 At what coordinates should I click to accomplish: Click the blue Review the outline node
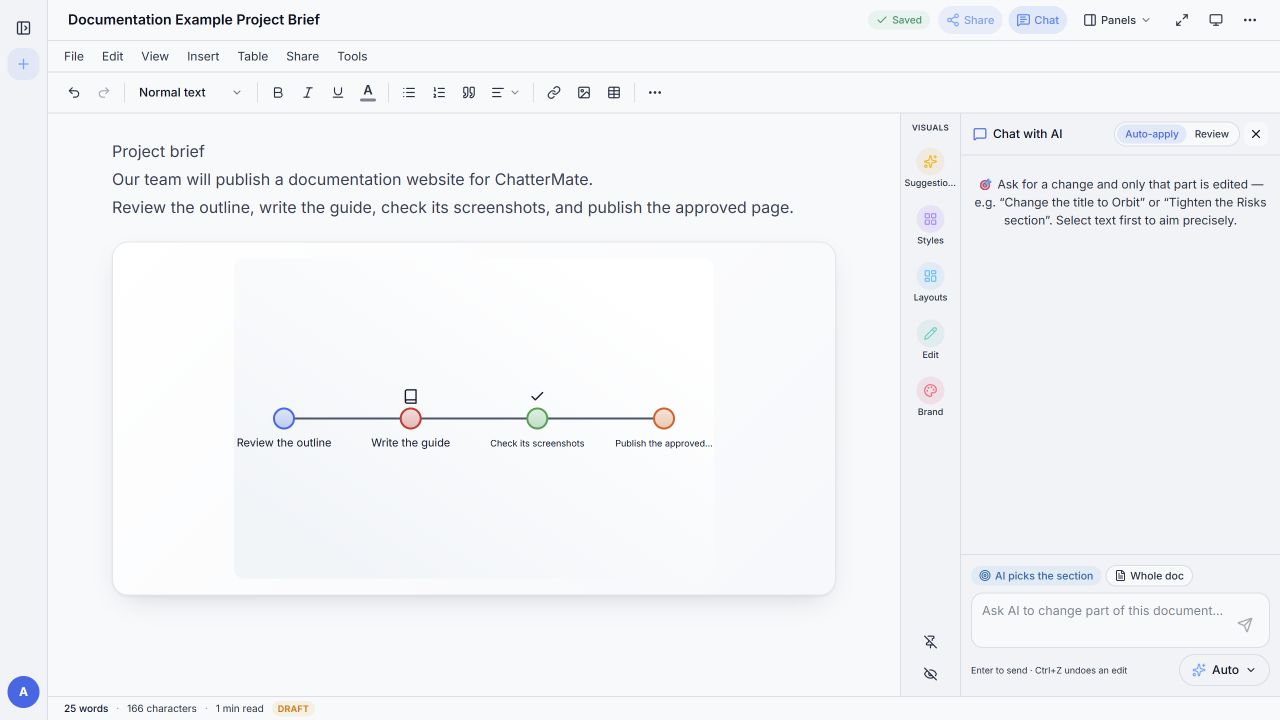coord(284,419)
